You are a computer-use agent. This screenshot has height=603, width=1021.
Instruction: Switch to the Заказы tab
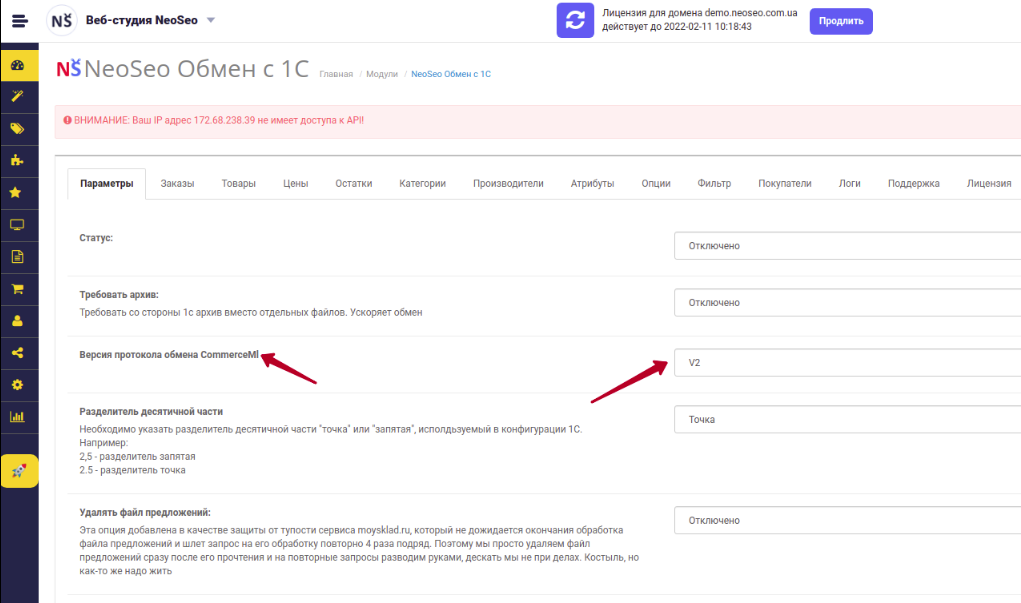[x=177, y=184]
